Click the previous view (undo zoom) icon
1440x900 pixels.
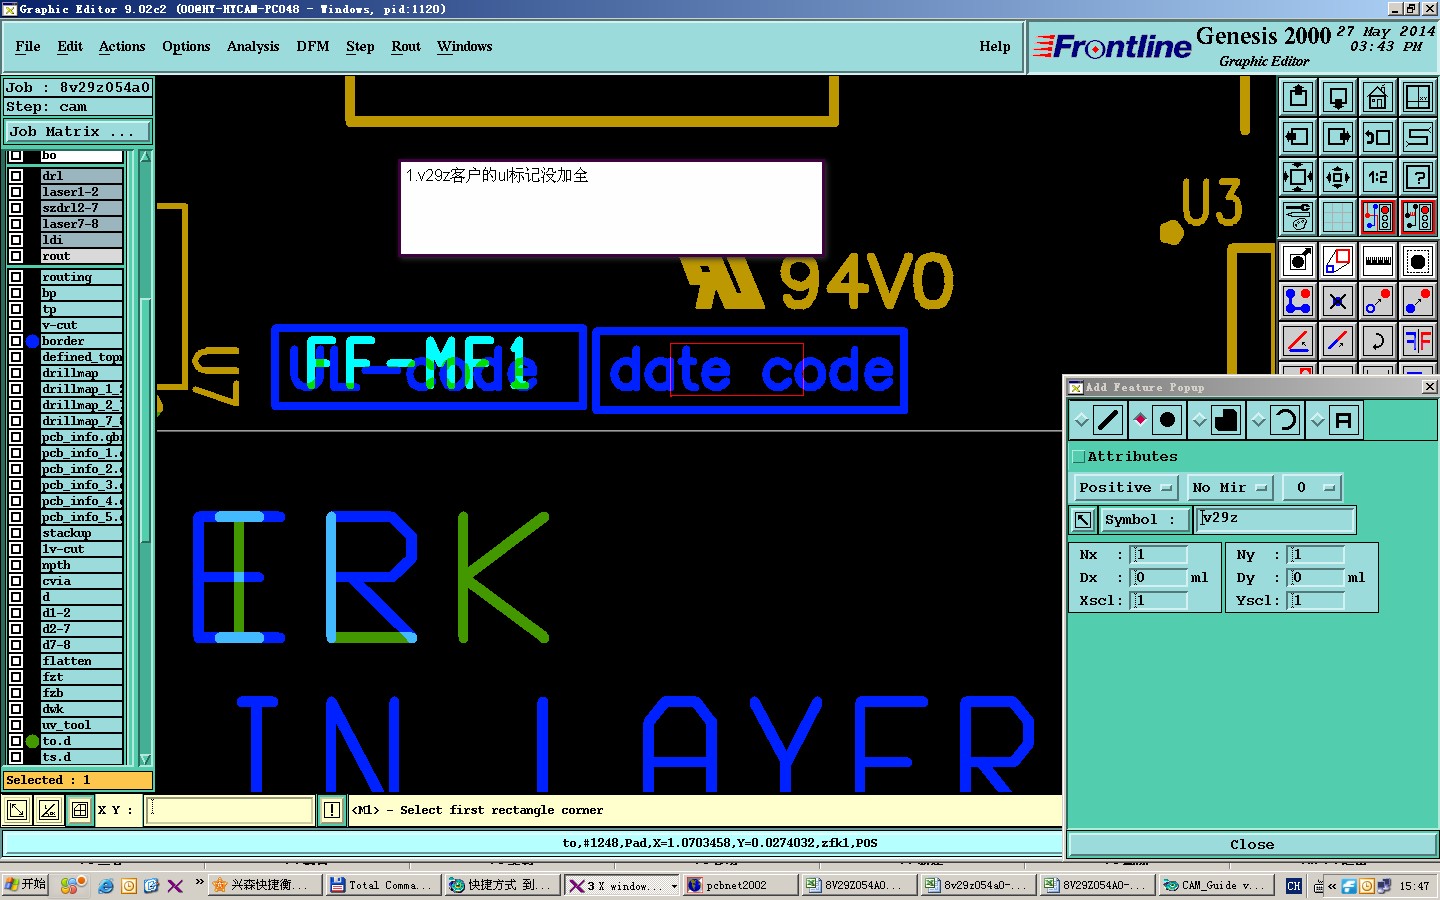[x=1378, y=137]
